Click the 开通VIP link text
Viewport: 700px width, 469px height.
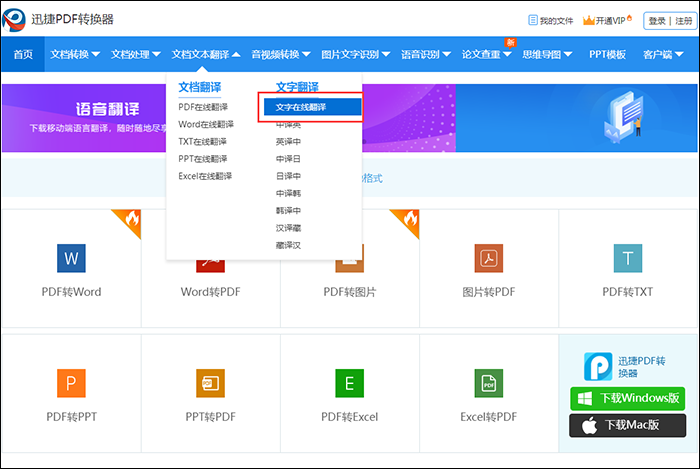pos(611,21)
